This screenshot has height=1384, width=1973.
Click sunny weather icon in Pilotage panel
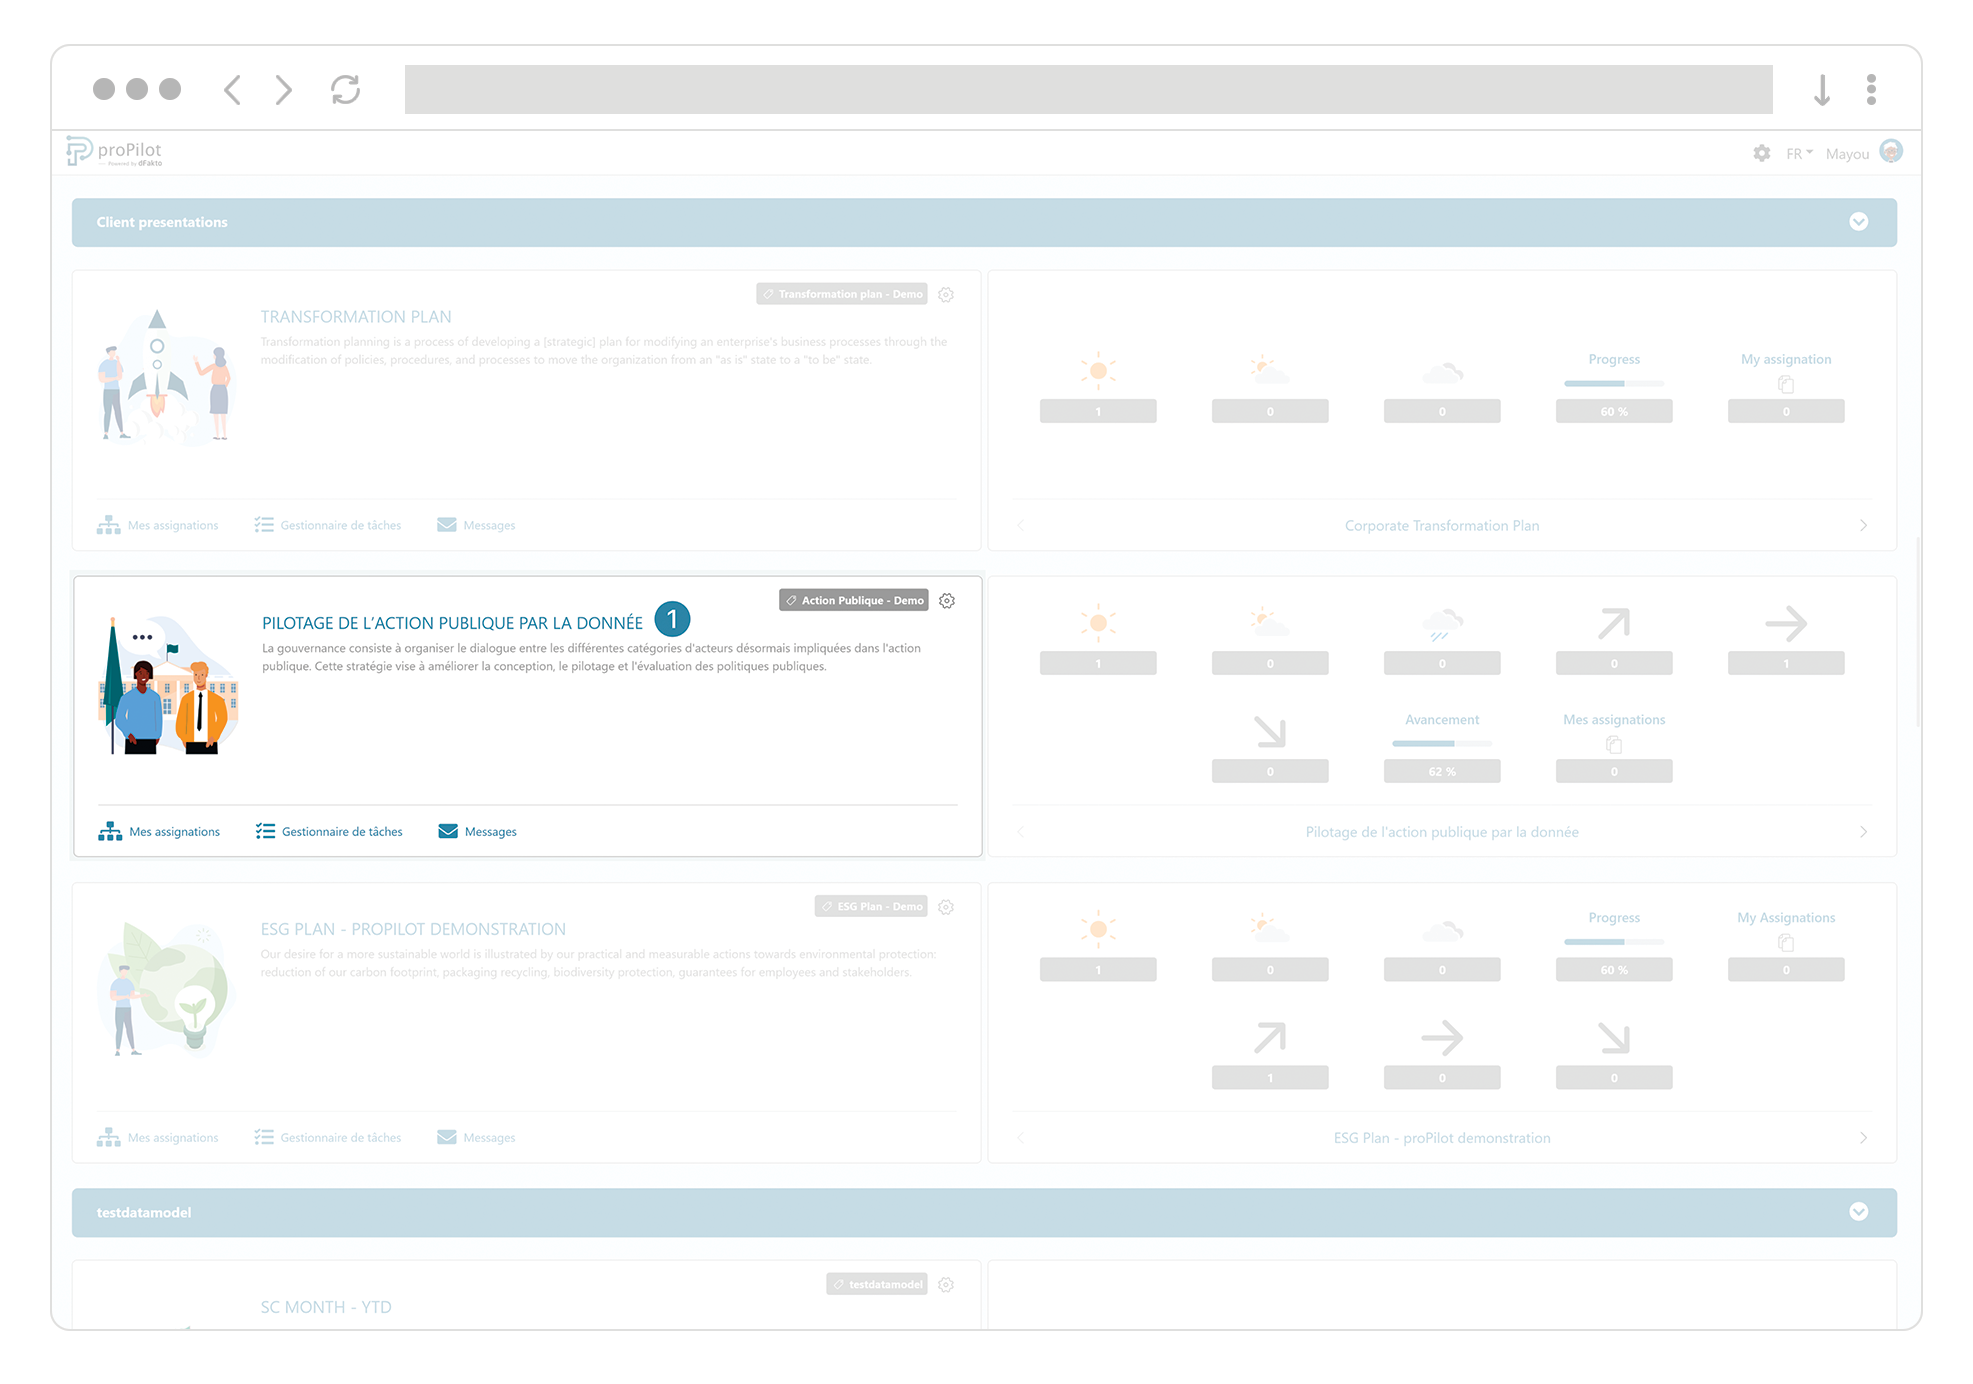(1098, 623)
